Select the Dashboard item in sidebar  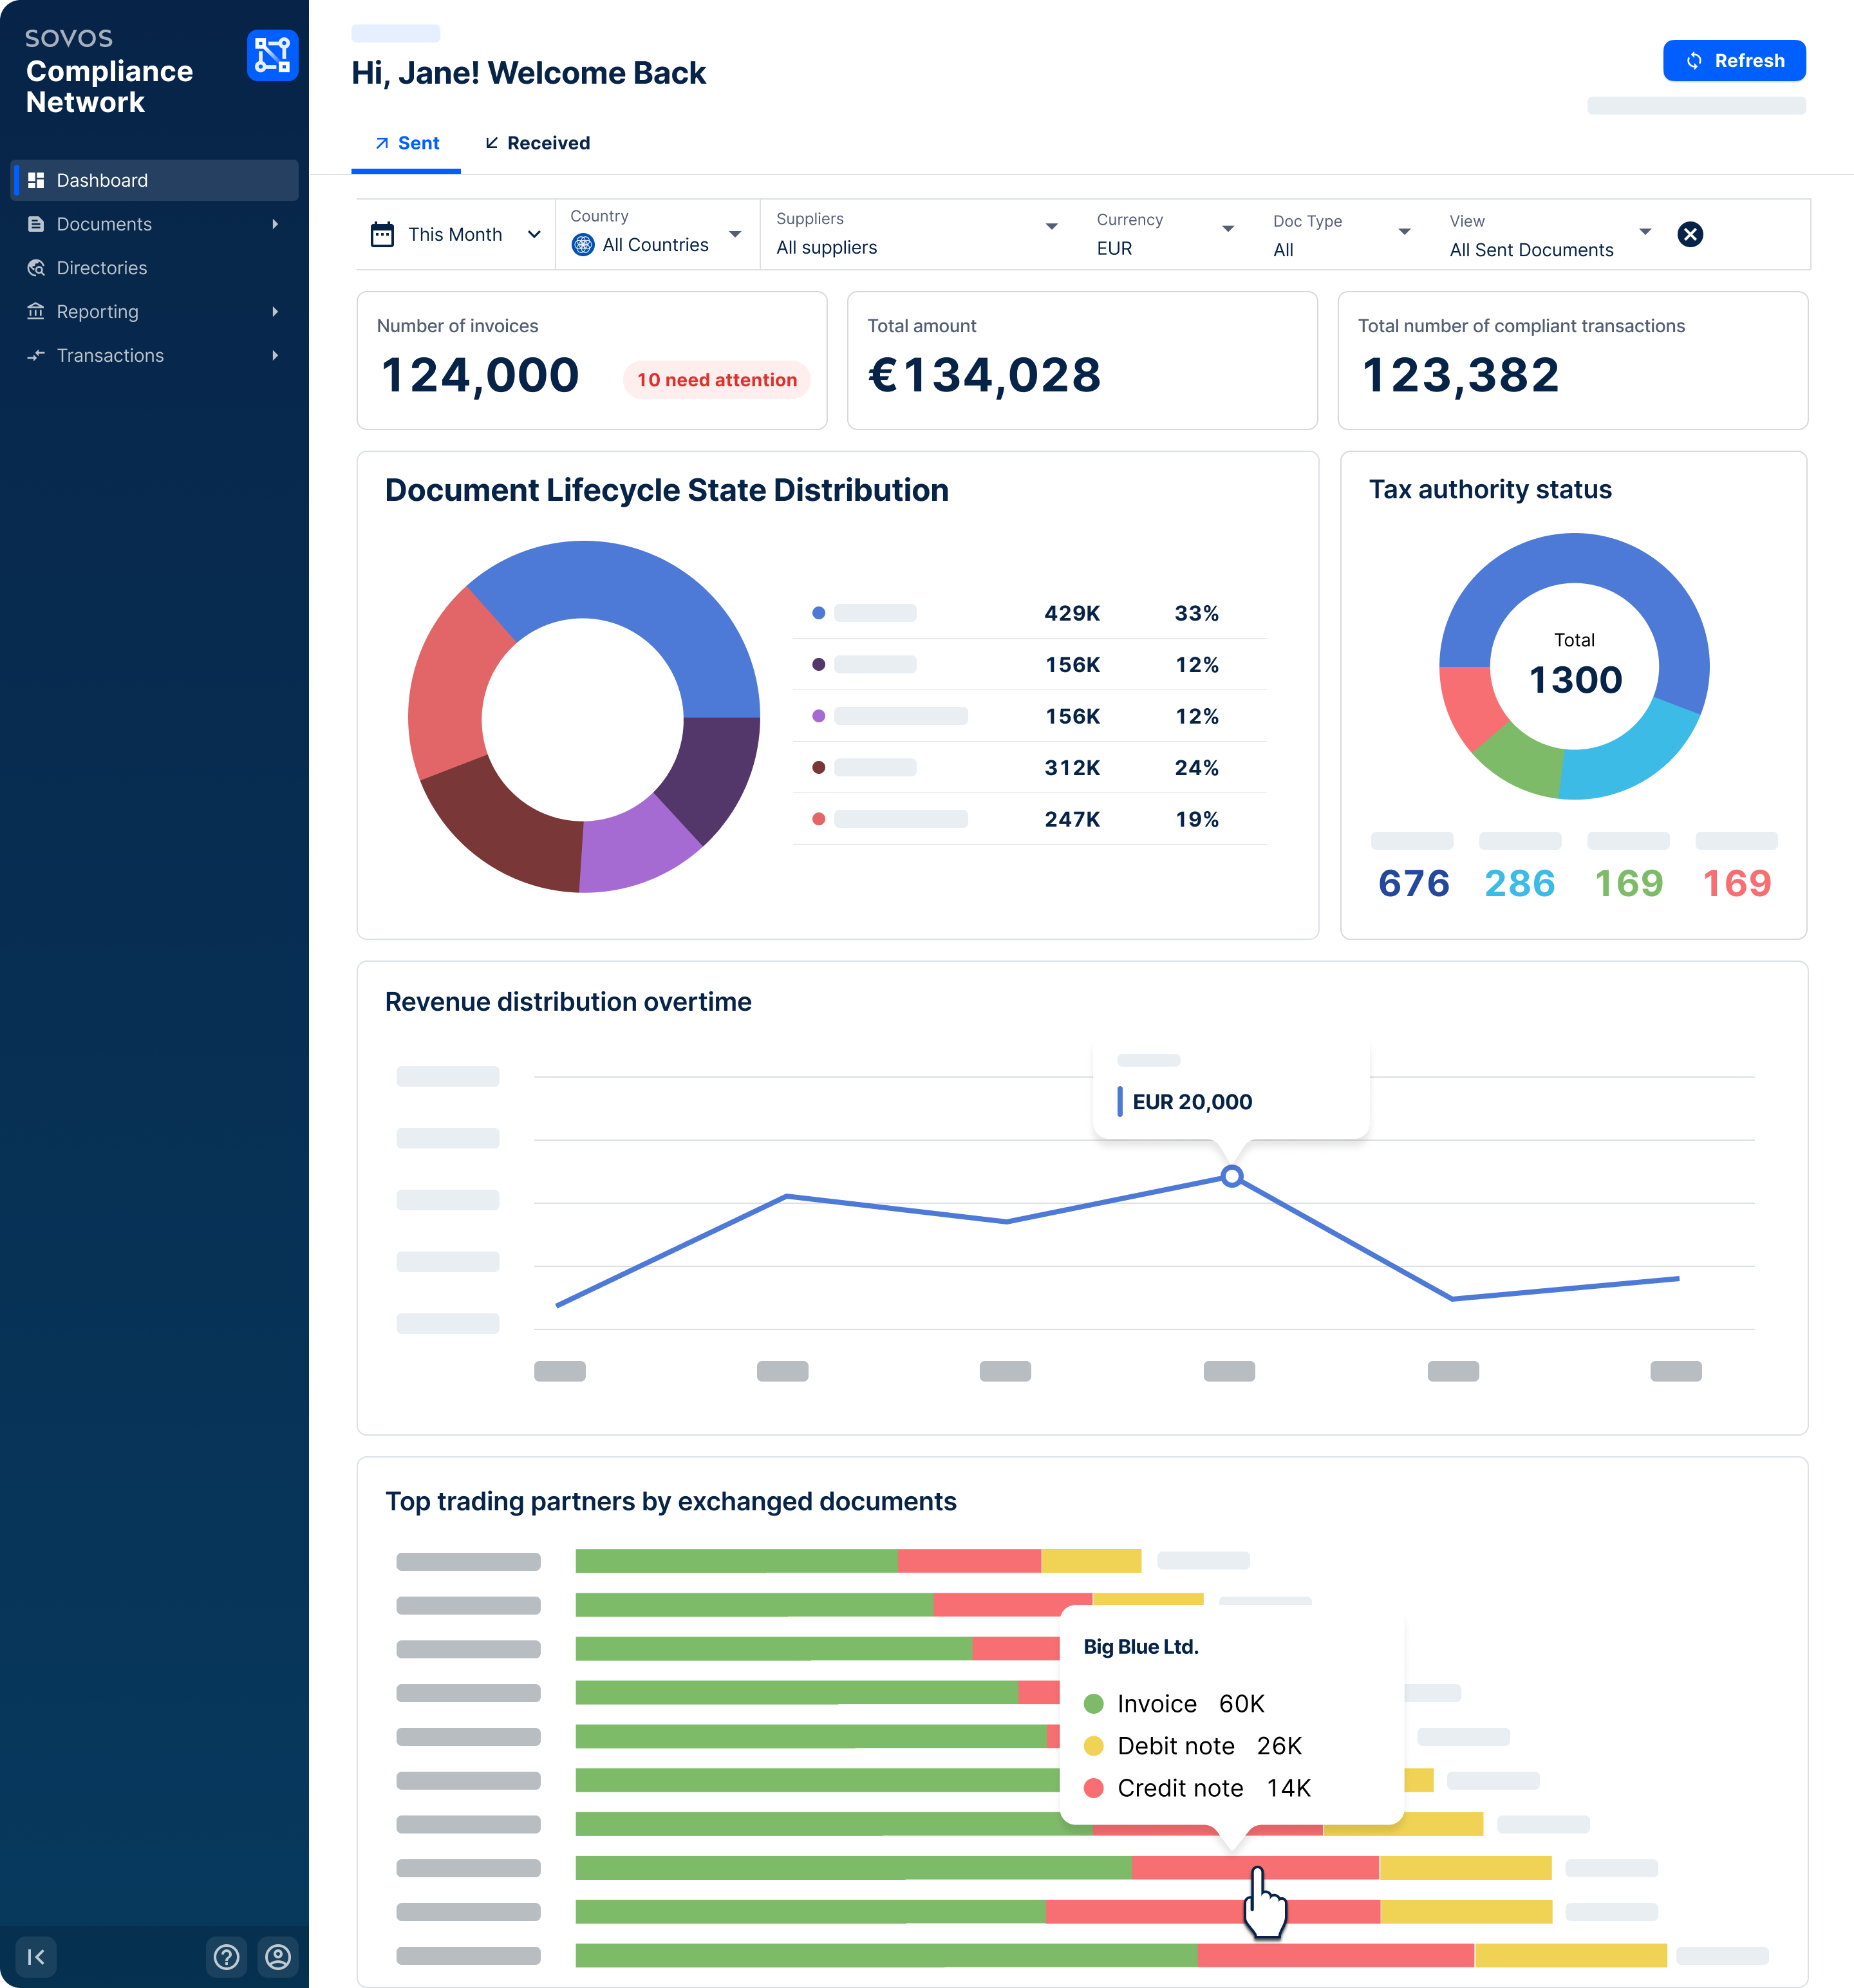click(154, 180)
